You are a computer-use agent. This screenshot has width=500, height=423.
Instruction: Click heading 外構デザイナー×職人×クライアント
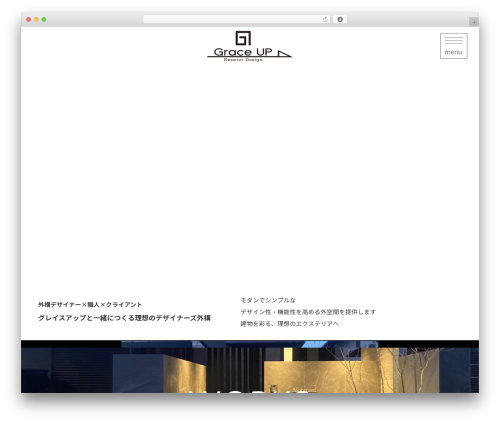click(90, 304)
